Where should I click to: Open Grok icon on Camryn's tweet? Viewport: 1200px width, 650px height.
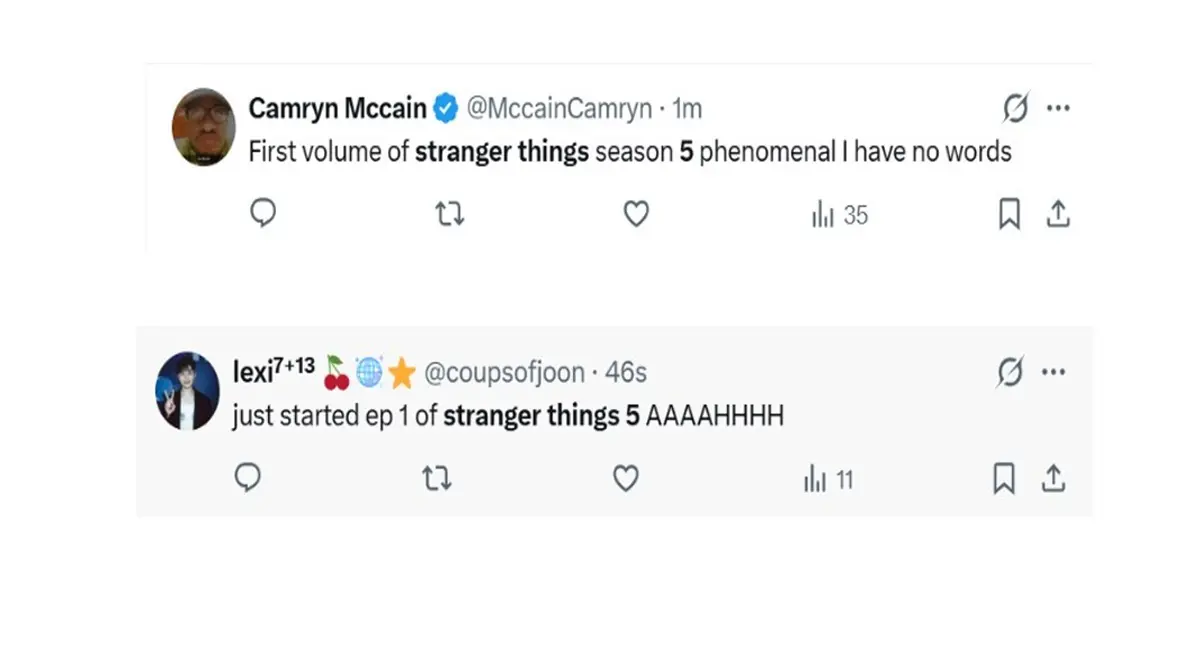pos(1015,108)
